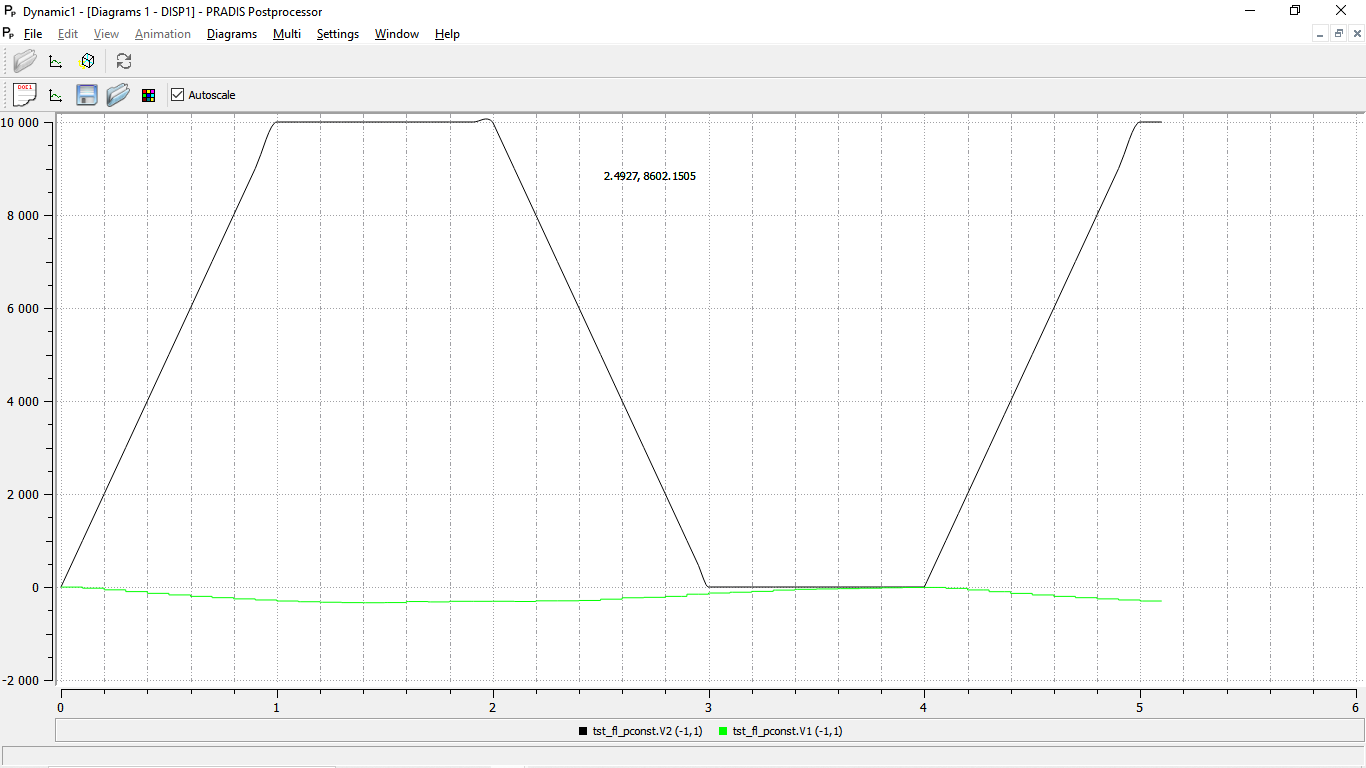Image resolution: width=1366 pixels, height=768 pixels.
Task: Expand the Multi menu
Action: click(286, 34)
